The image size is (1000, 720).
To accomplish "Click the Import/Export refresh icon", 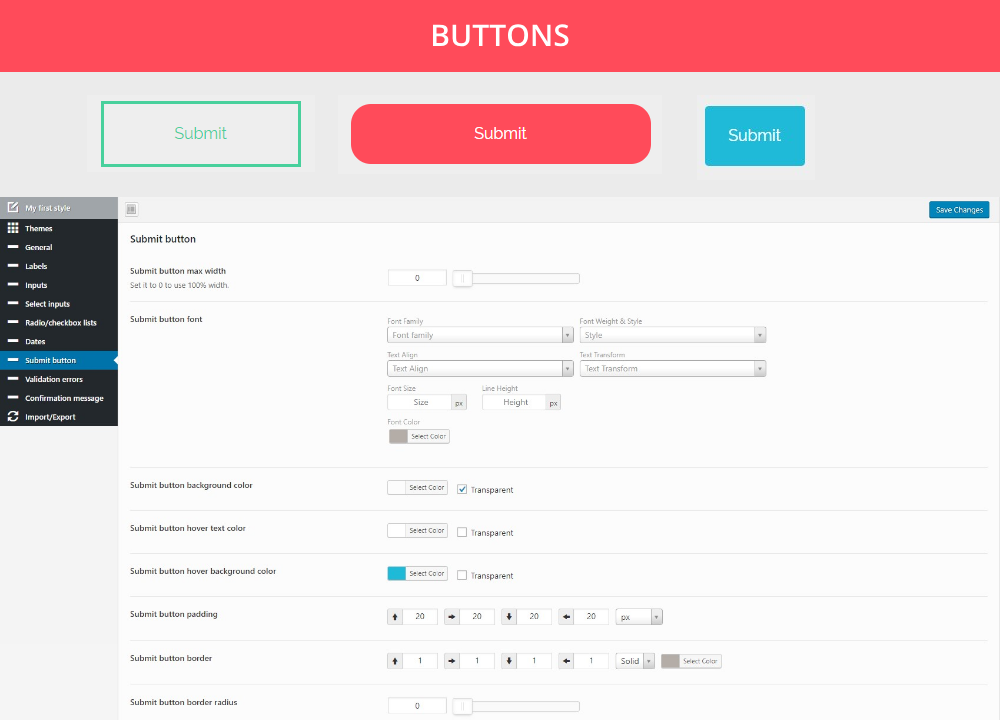I will click(13, 416).
